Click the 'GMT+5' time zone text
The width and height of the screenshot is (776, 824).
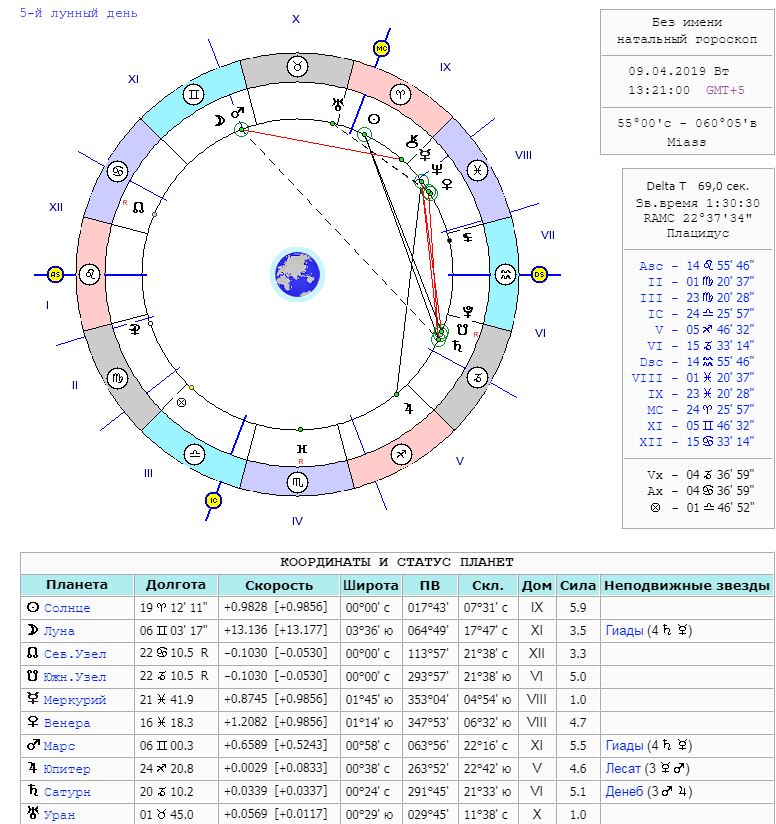pyautogui.click(x=725, y=90)
